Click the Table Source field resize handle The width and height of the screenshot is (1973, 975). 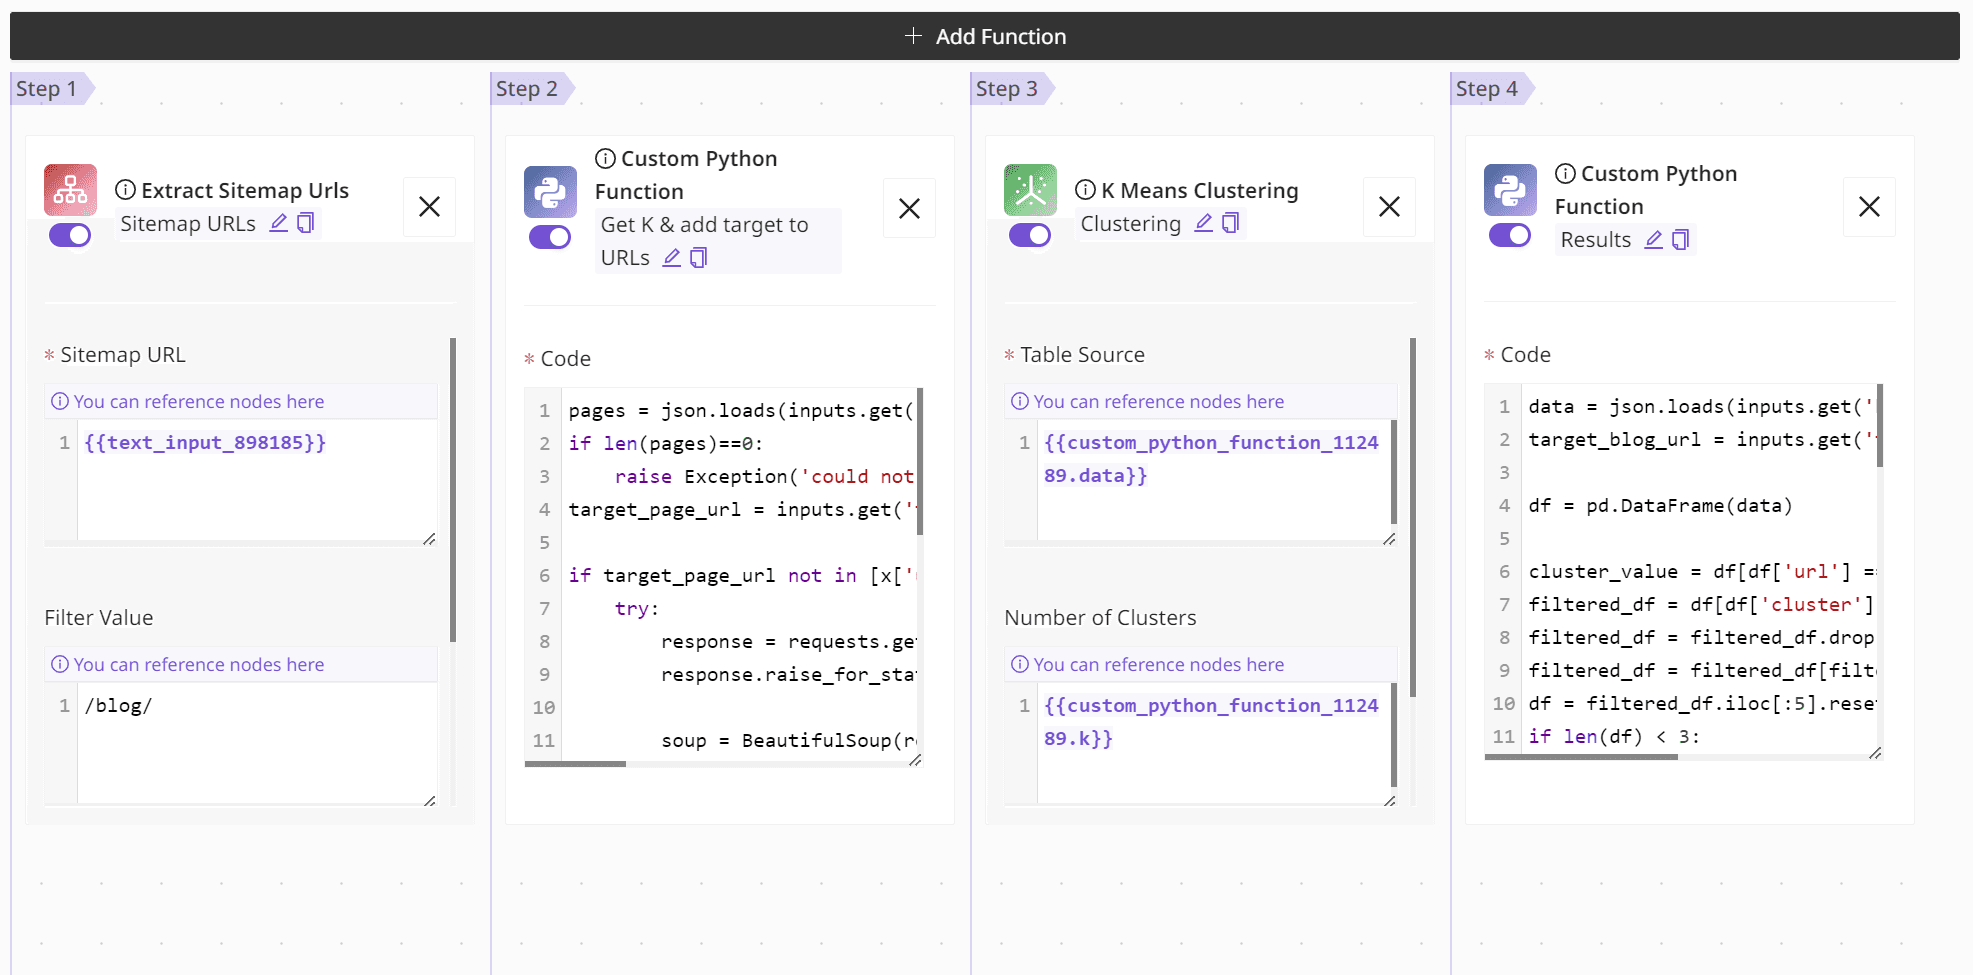pos(1390,539)
